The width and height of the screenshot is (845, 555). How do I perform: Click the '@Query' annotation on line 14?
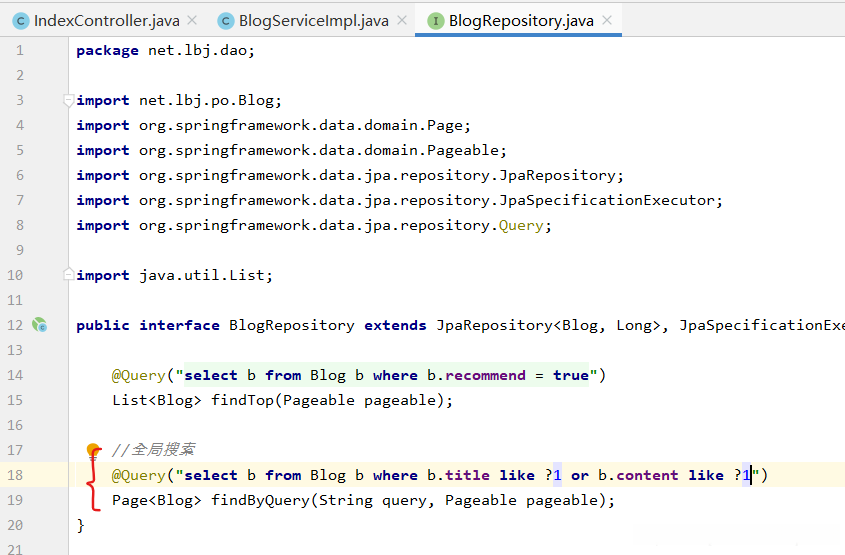[x=138, y=376]
